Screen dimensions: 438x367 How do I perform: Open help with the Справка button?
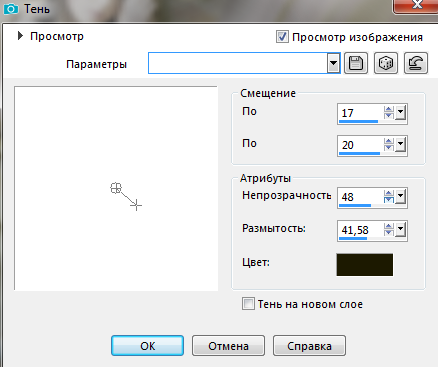coord(309,346)
